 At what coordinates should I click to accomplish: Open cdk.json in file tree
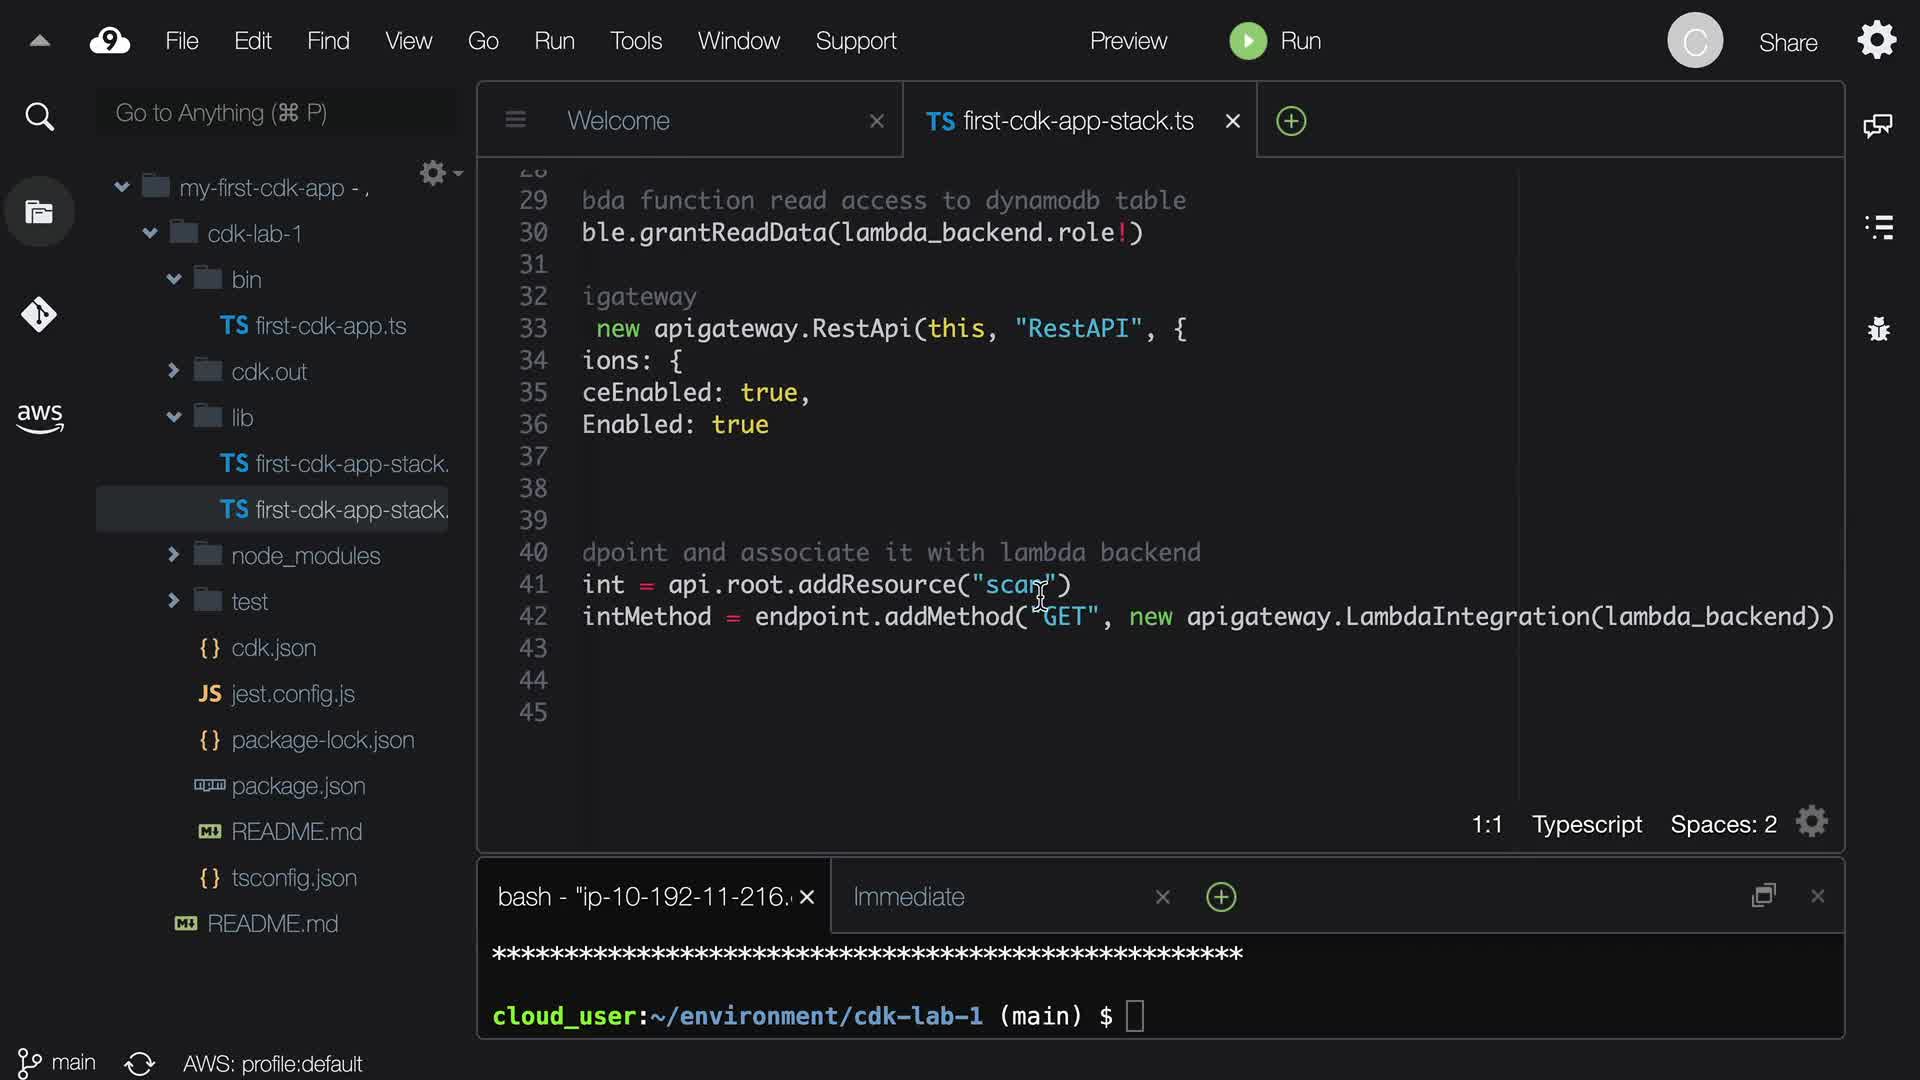(273, 648)
